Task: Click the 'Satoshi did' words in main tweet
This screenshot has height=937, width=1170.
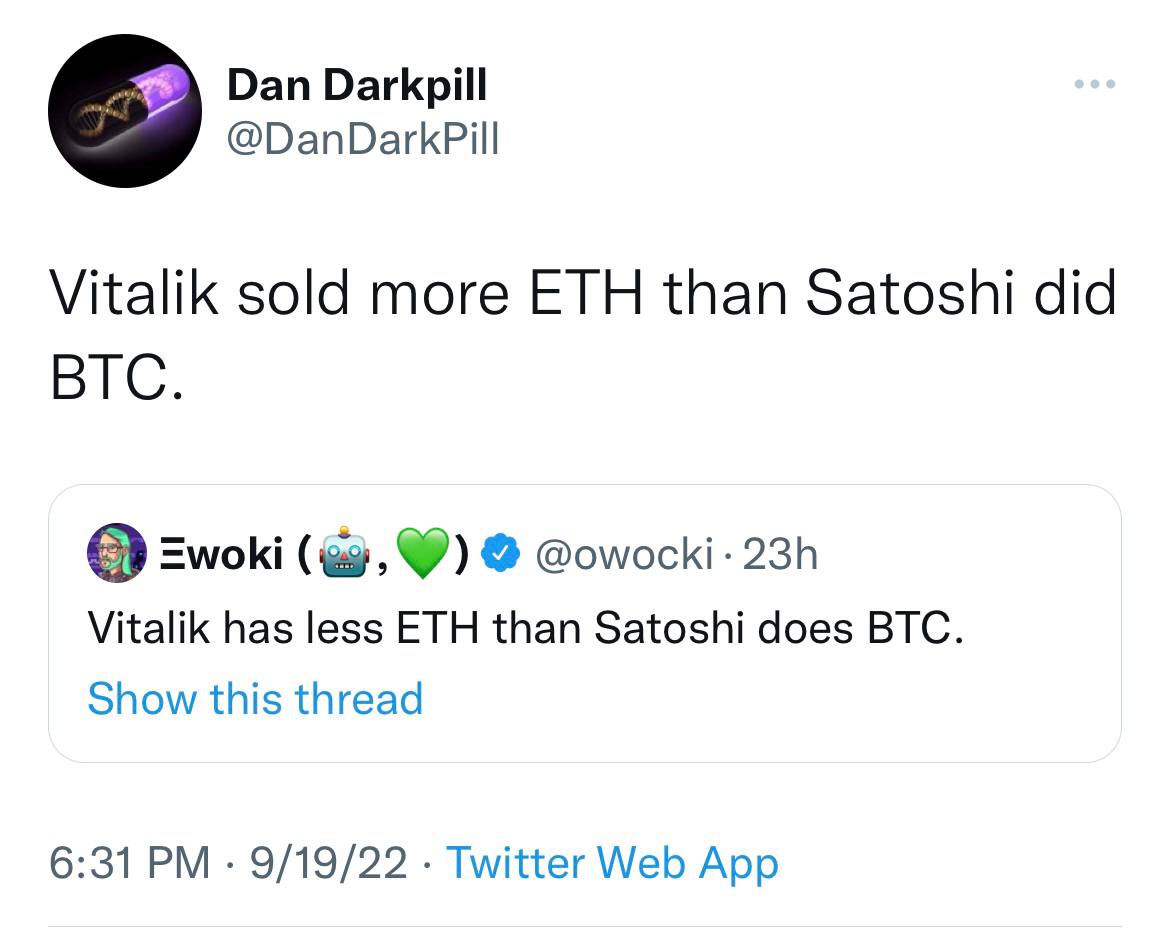Action: 961,292
